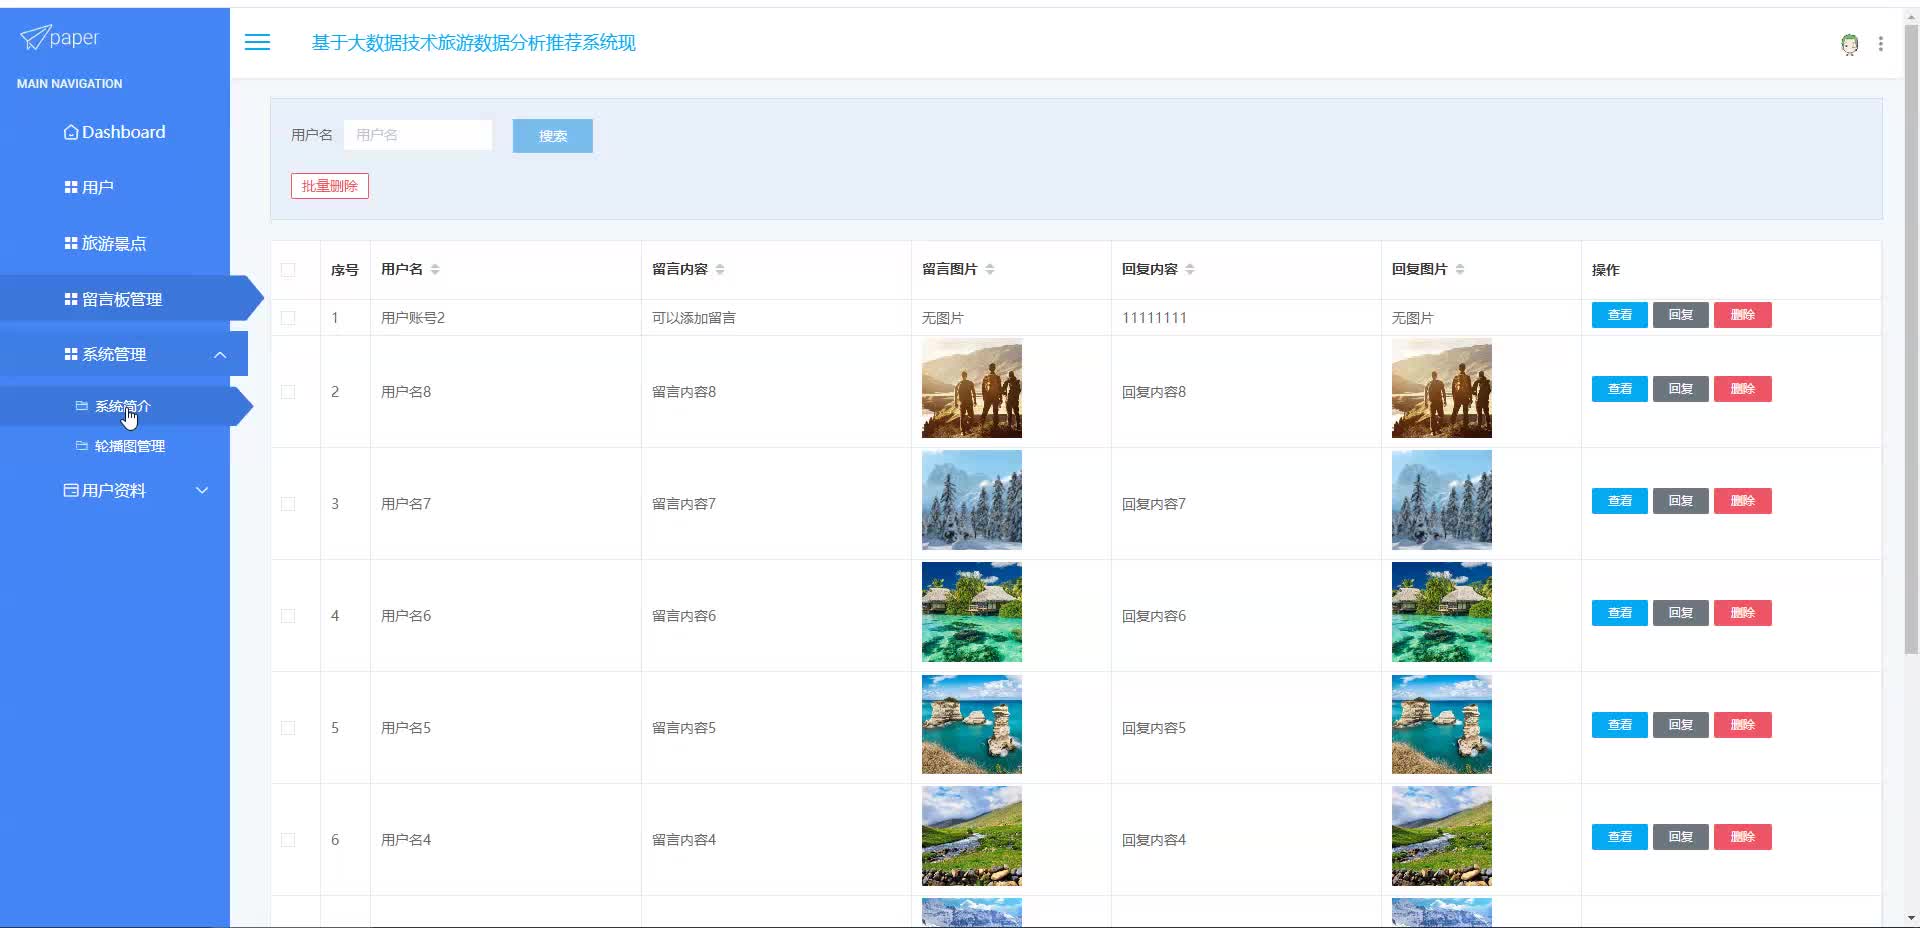Check the row for 用户名5
This screenshot has width=1920, height=928.
click(288, 728)
